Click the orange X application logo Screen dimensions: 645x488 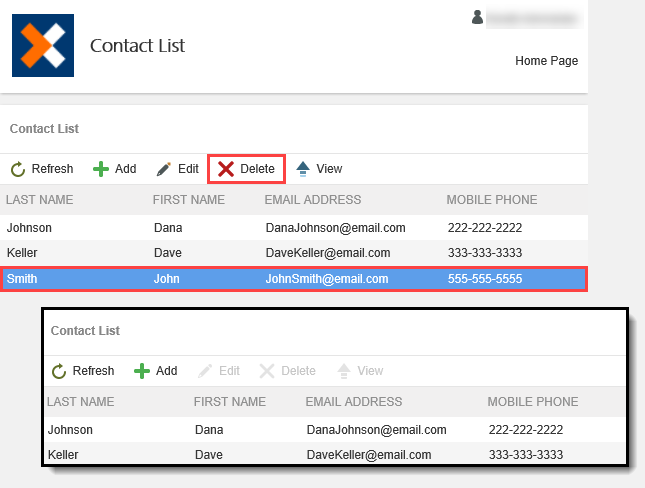43,46
